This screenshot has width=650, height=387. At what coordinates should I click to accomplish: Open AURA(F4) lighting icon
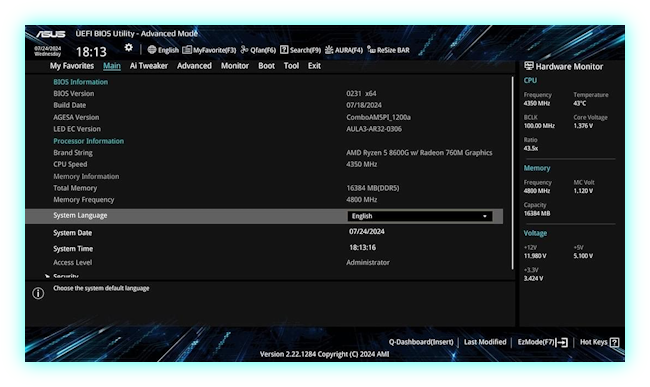pyautogui.click(x=329, y=50)
